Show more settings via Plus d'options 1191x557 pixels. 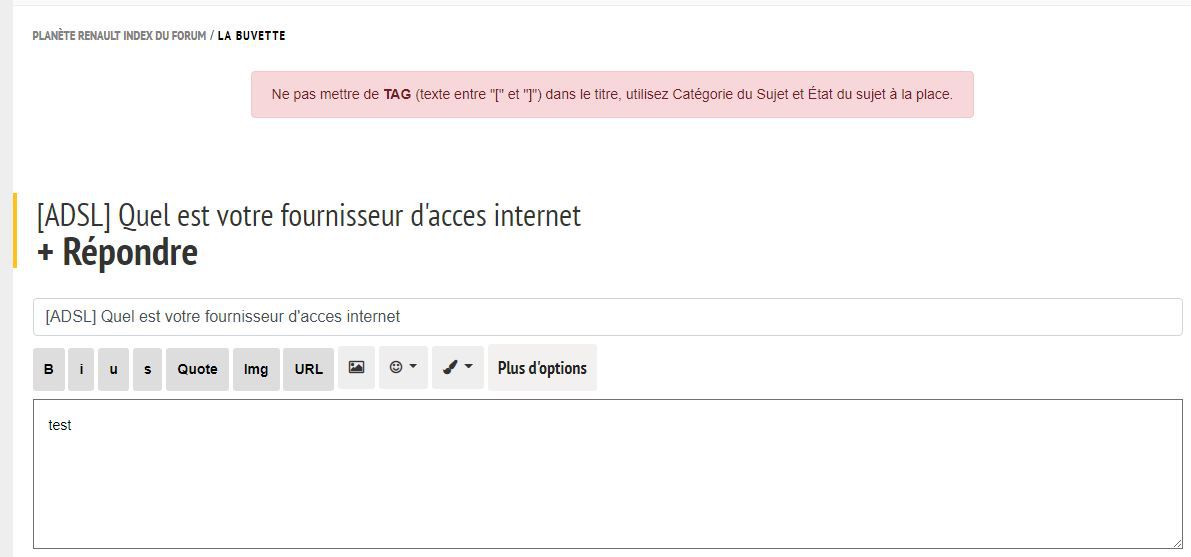pos(542,368)
